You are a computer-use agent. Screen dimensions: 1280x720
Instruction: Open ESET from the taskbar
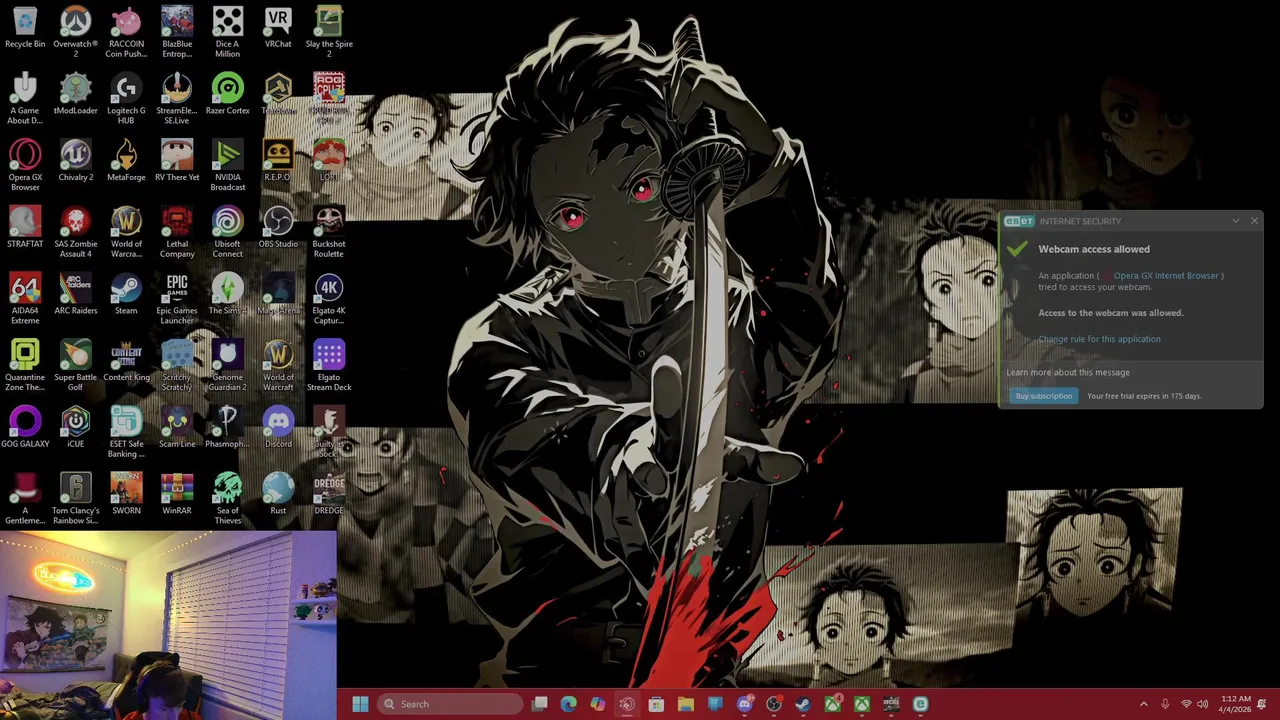tap(920, 704)
